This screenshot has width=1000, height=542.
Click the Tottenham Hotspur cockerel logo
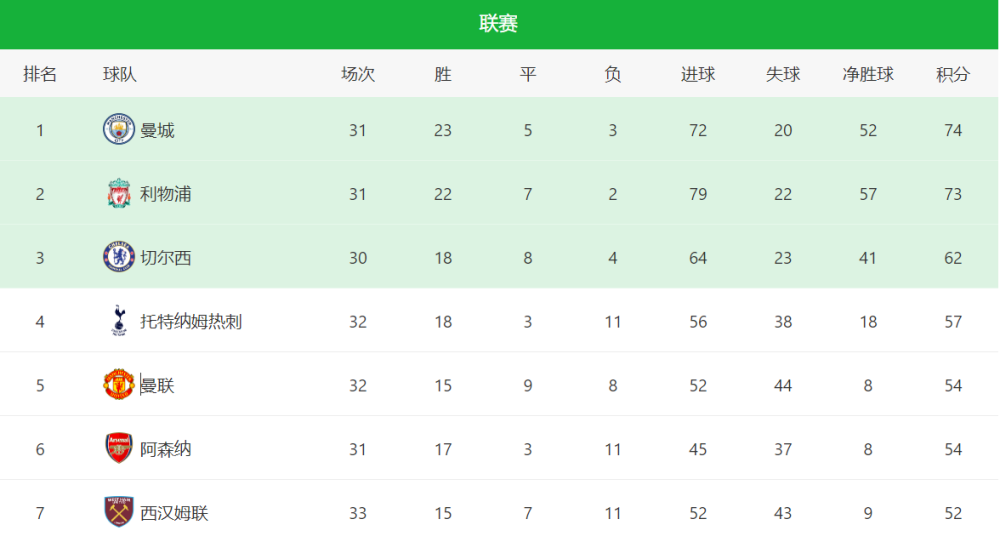(119, 321)
